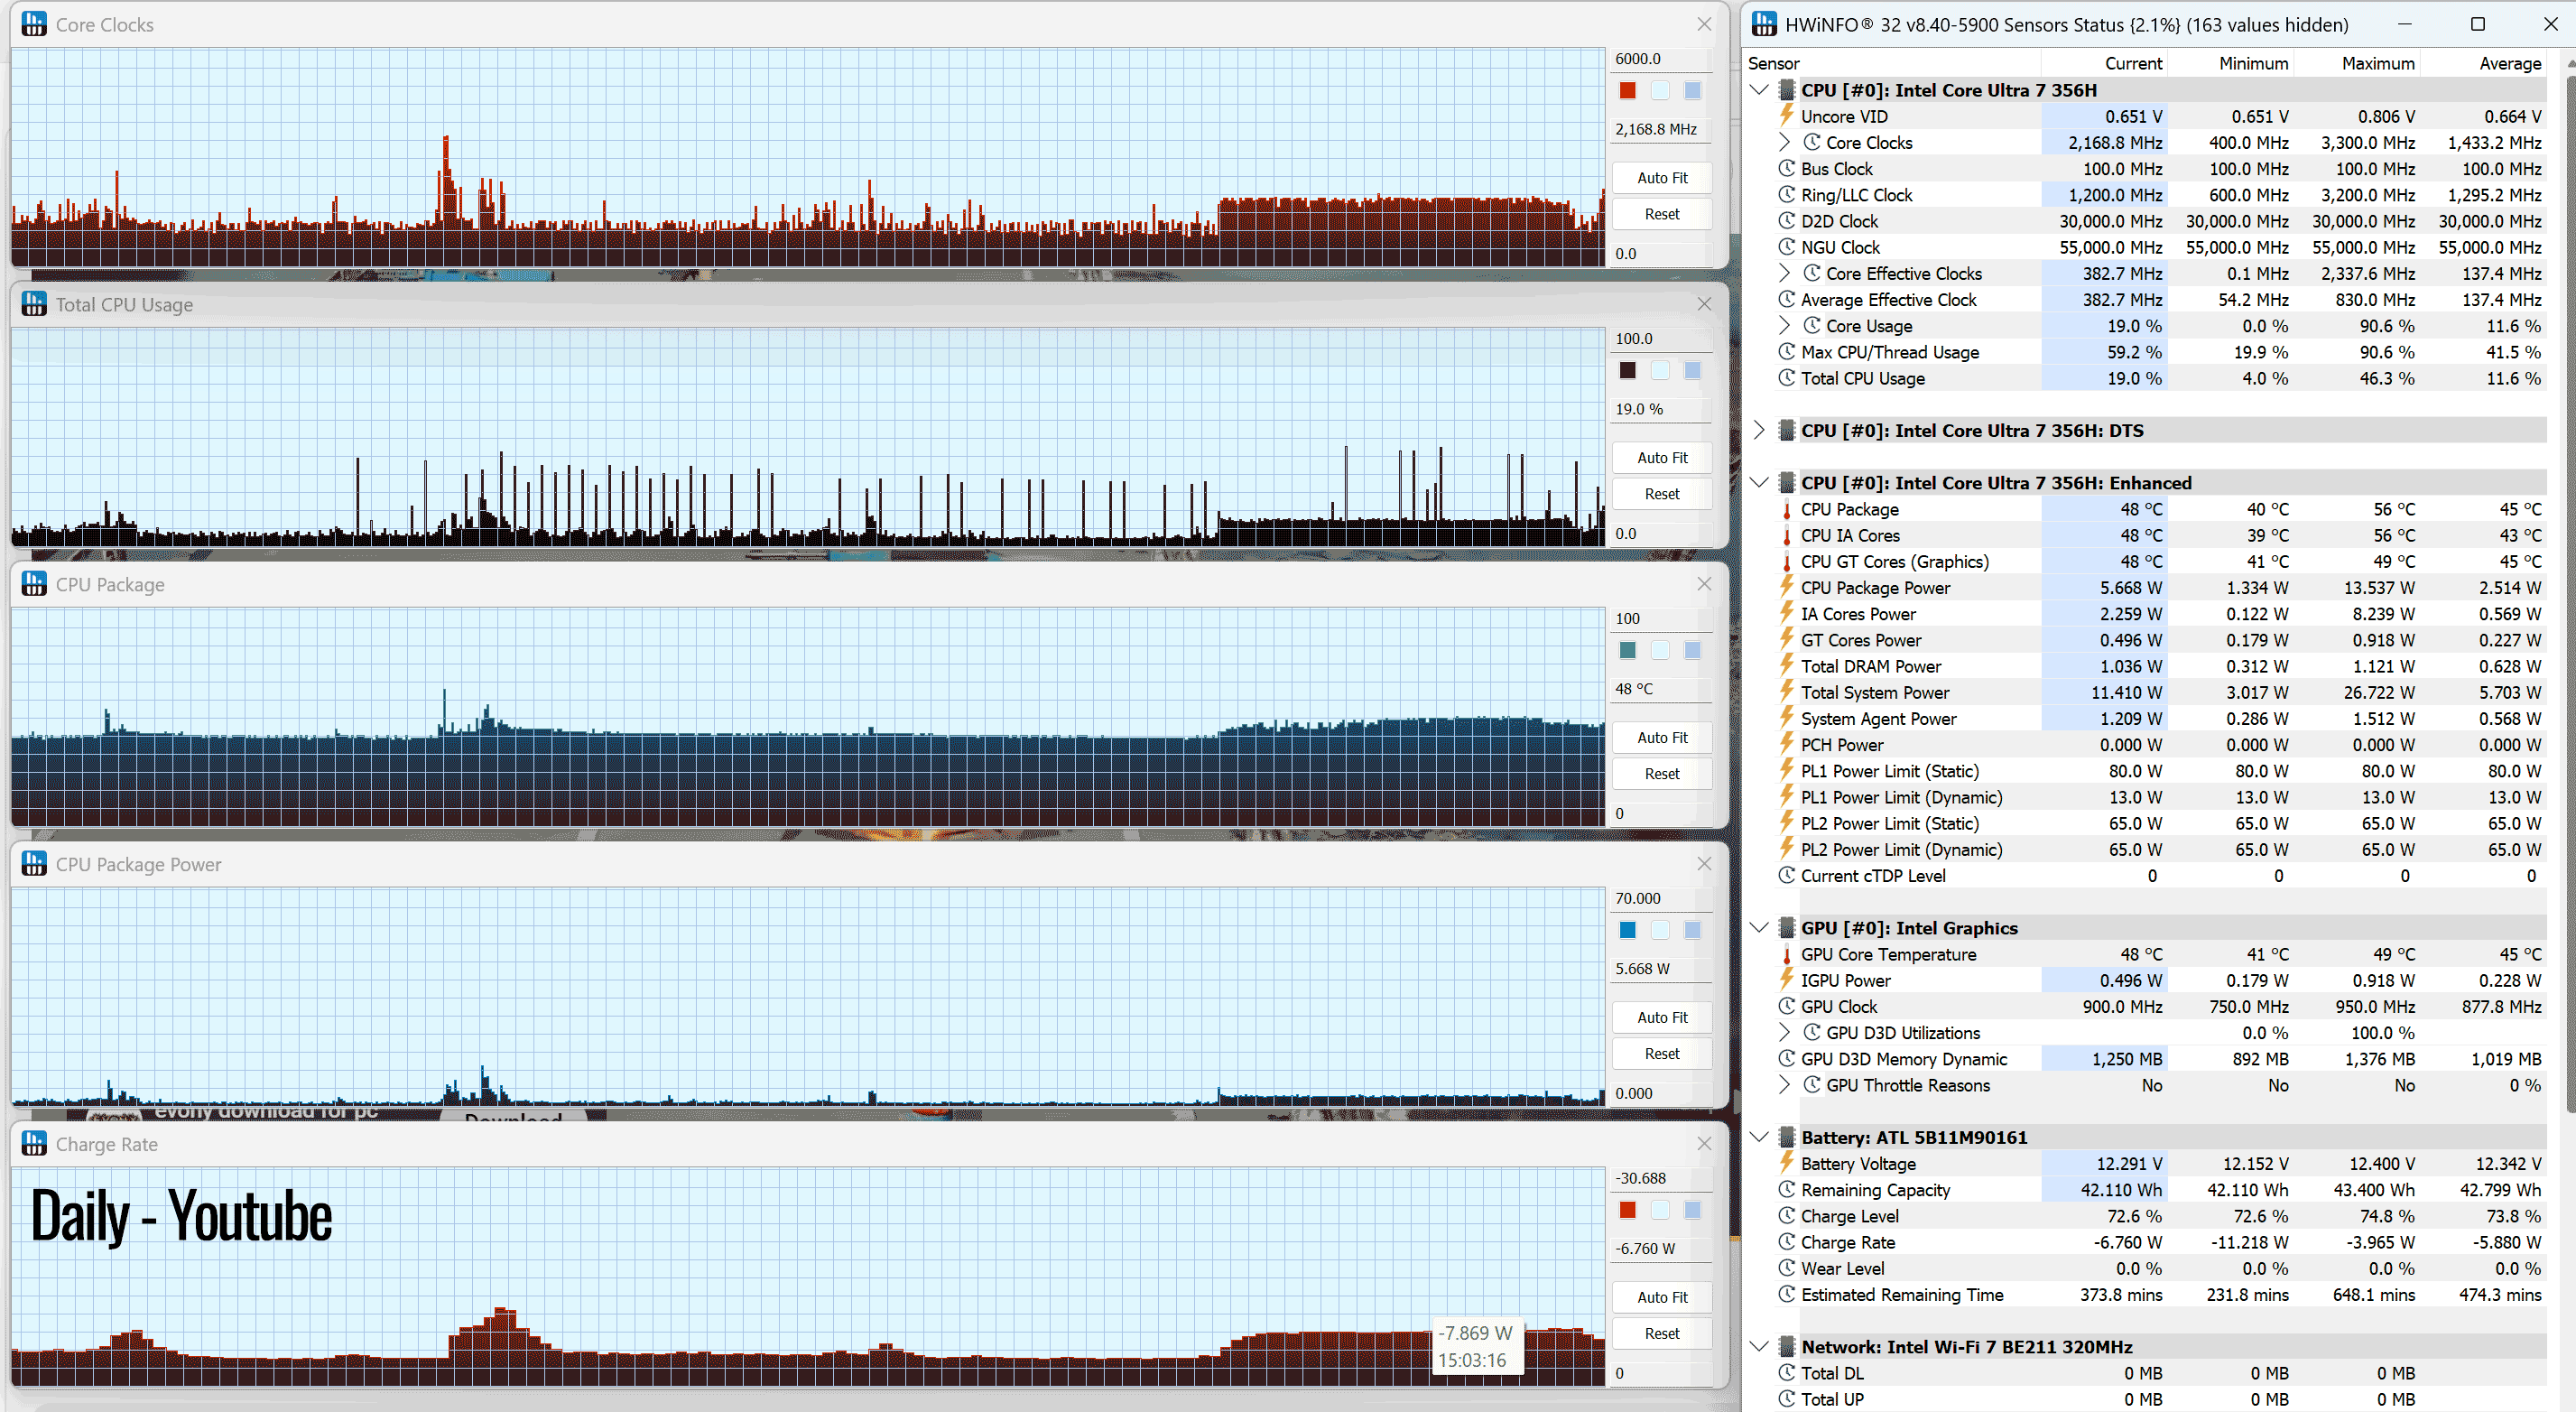
Task: Click the lightning icon beside CPU Package Power
Action: click(x=1787, y=587)
